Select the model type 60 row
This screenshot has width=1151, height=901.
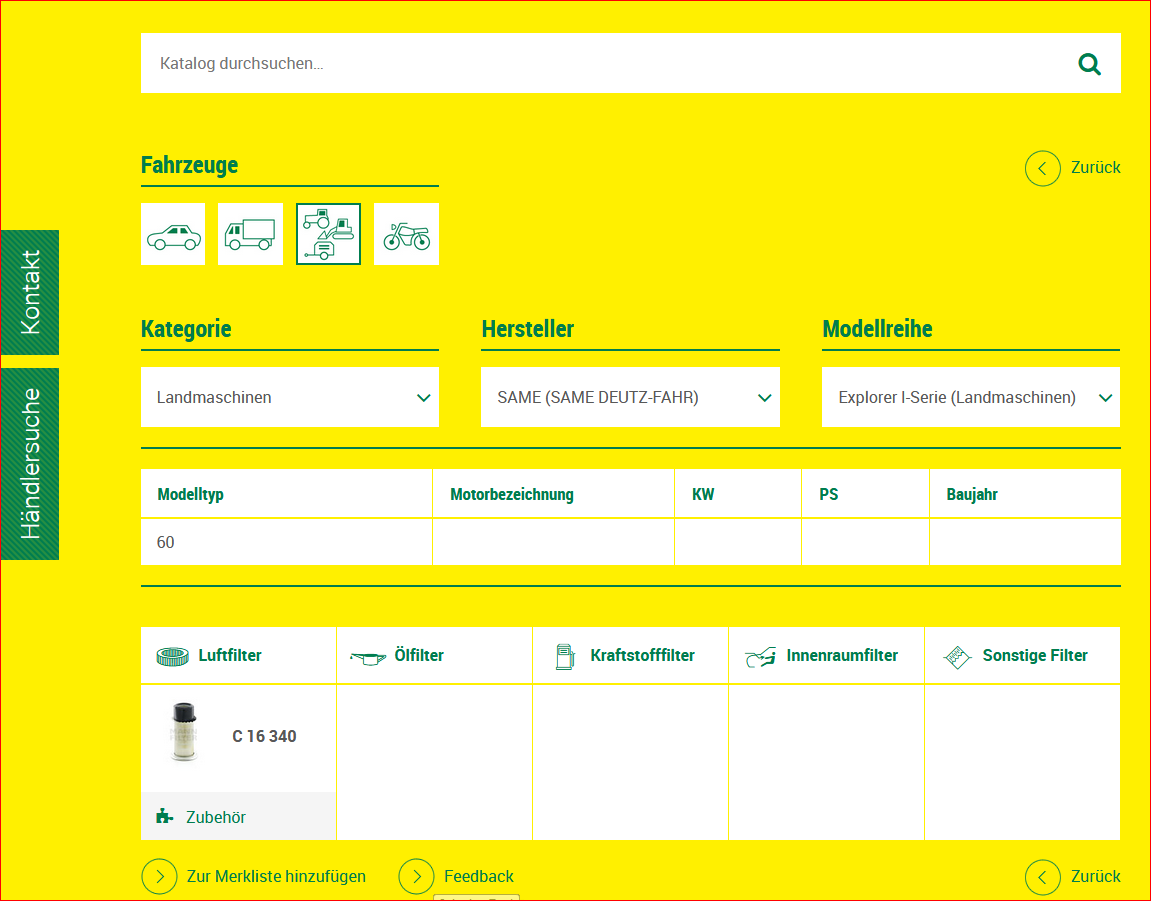286,543
